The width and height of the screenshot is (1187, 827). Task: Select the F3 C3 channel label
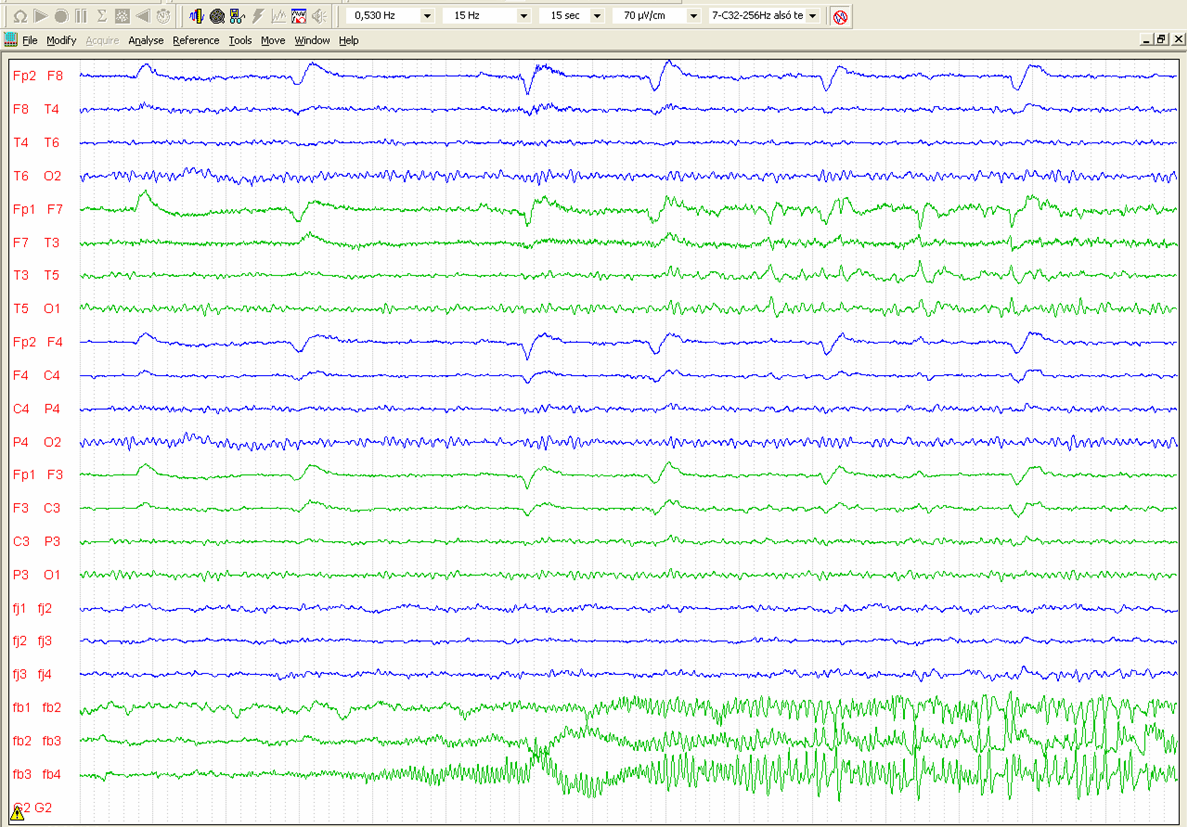pos(36,508)
